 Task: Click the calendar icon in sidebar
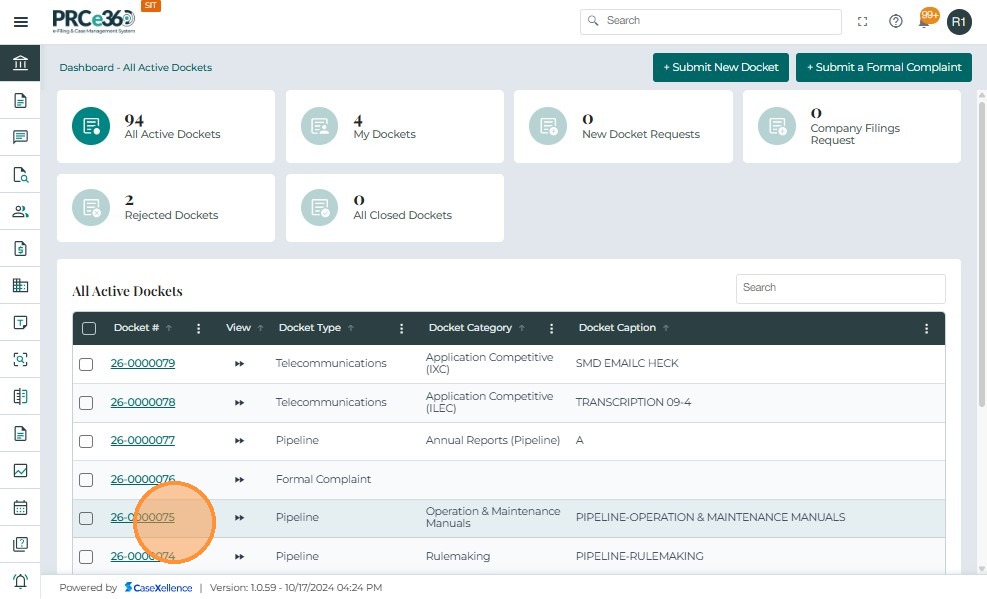pos(20,507)
